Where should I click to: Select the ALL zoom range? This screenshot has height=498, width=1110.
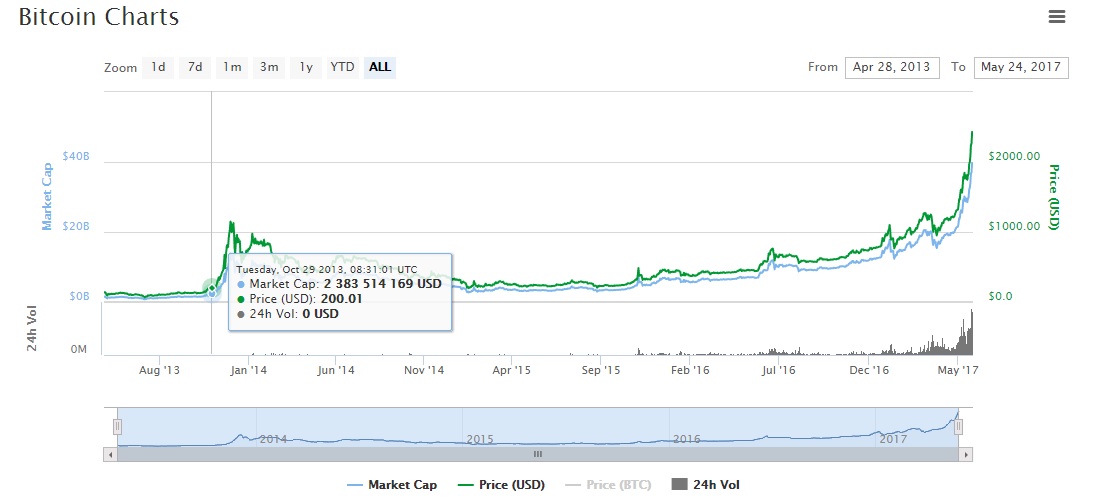click(x=379, y=67)
